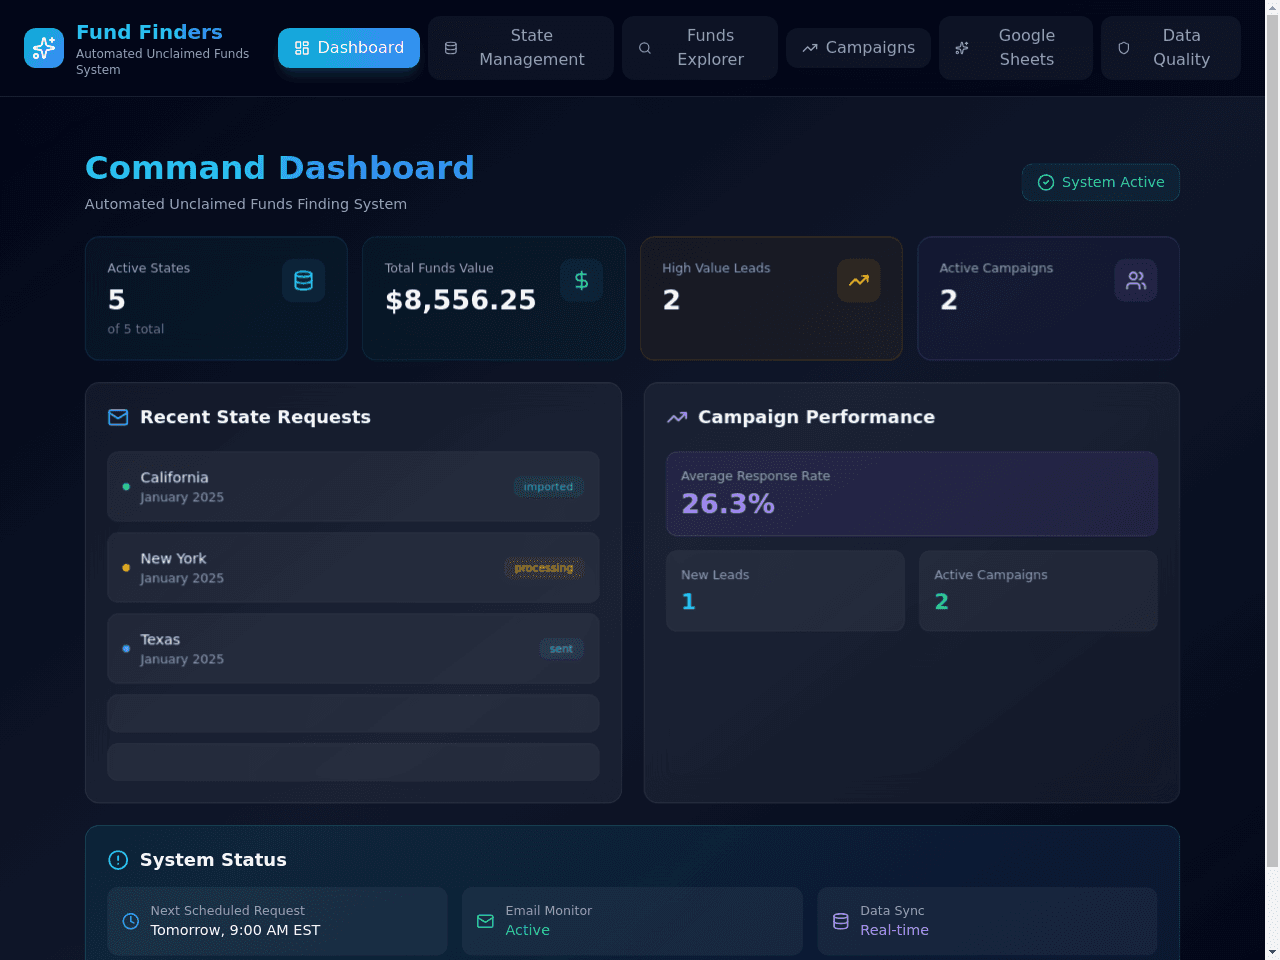Click the Fund Finders brand title
The height and width of the screenshot is (960, 1280).
tap(149, 32)
